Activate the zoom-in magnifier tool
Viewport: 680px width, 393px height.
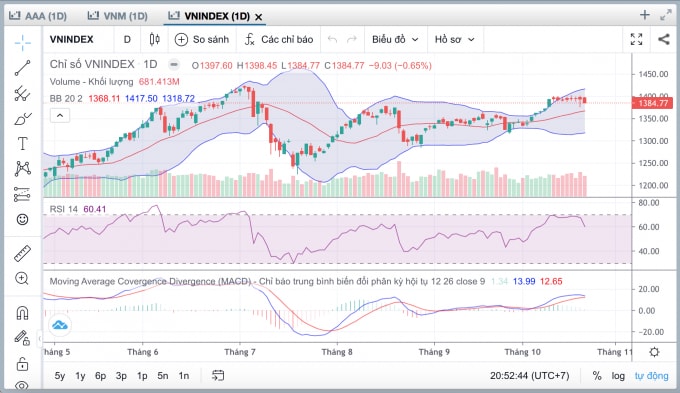pos(22,278)
